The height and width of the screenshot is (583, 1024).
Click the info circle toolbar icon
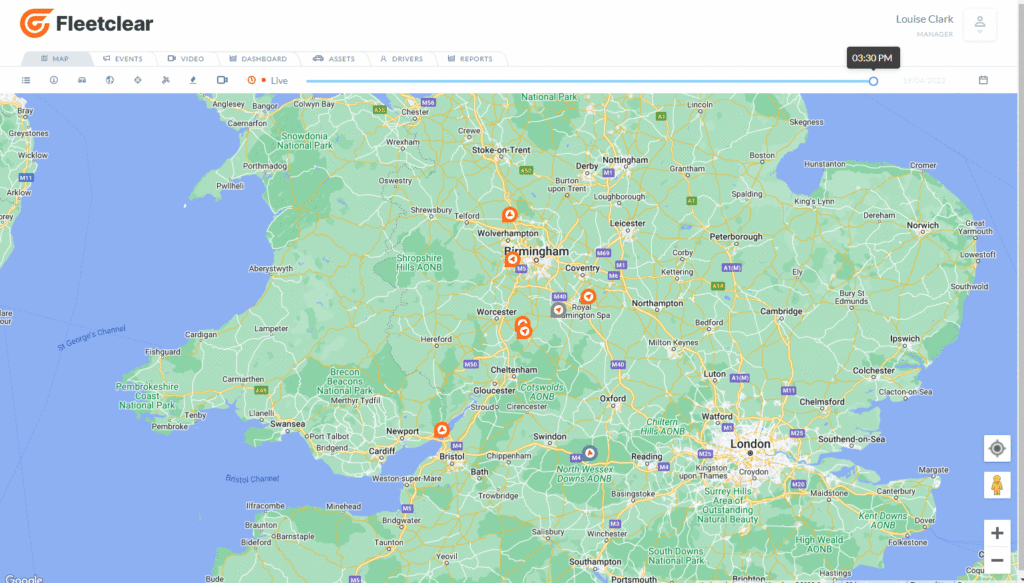54,80
